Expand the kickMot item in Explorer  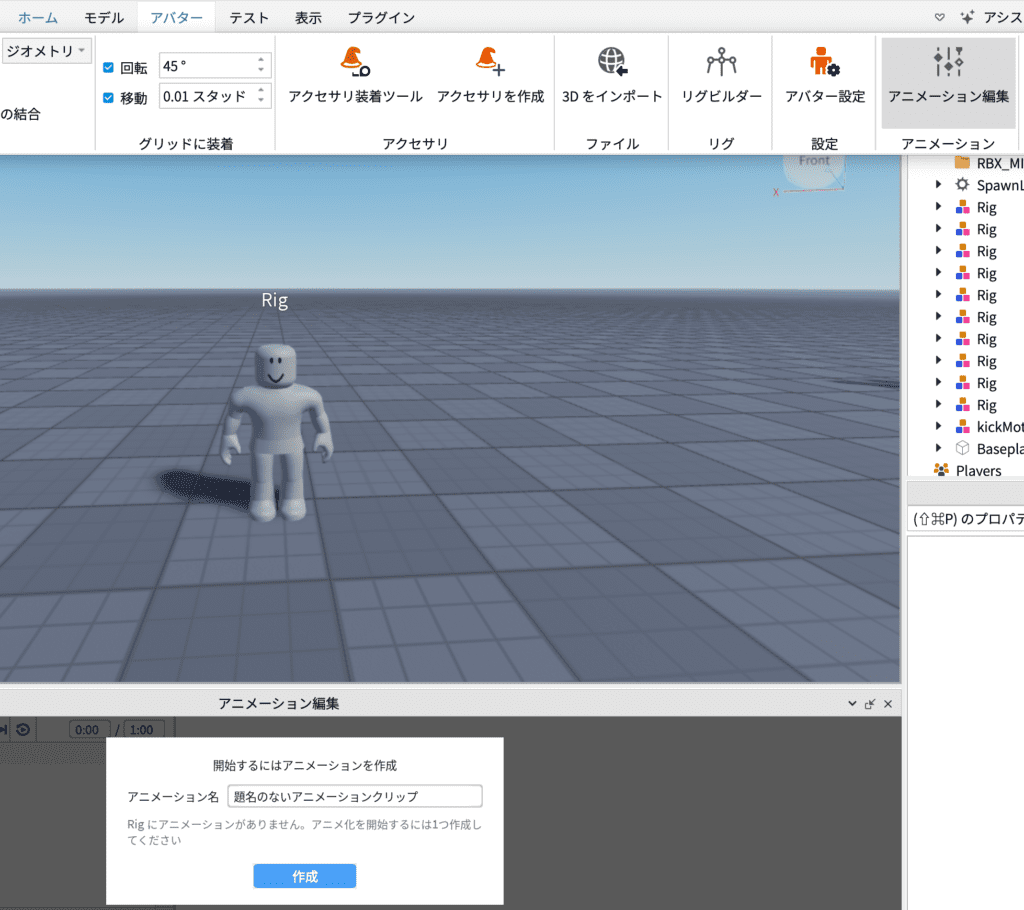click(938, 427)
